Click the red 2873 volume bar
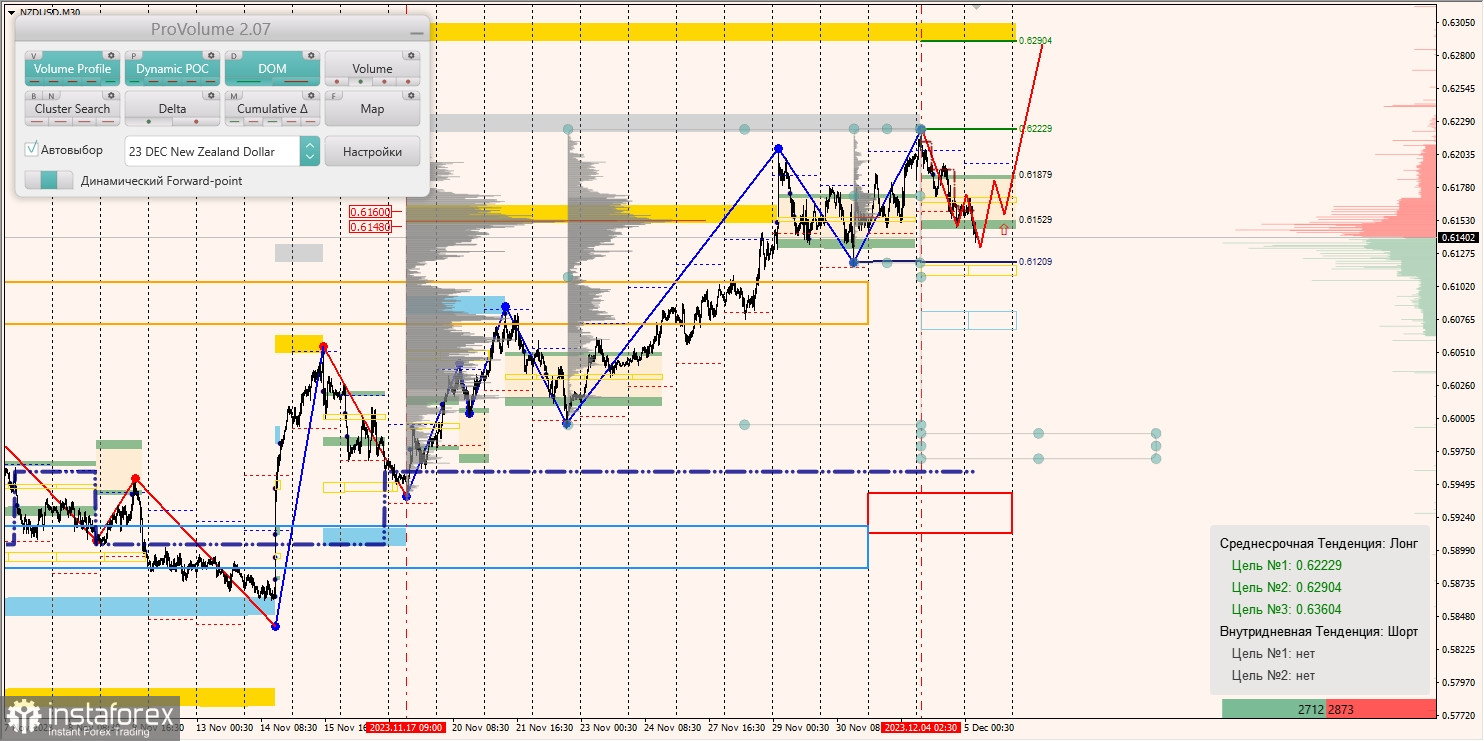Screen dimensions: 1484x741 1381,709
